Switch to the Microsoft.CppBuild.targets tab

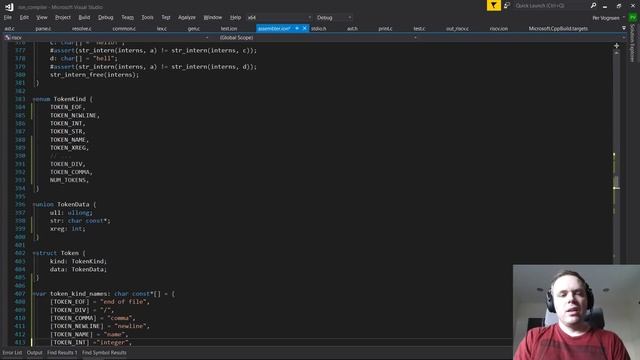[x=558, y=29]
